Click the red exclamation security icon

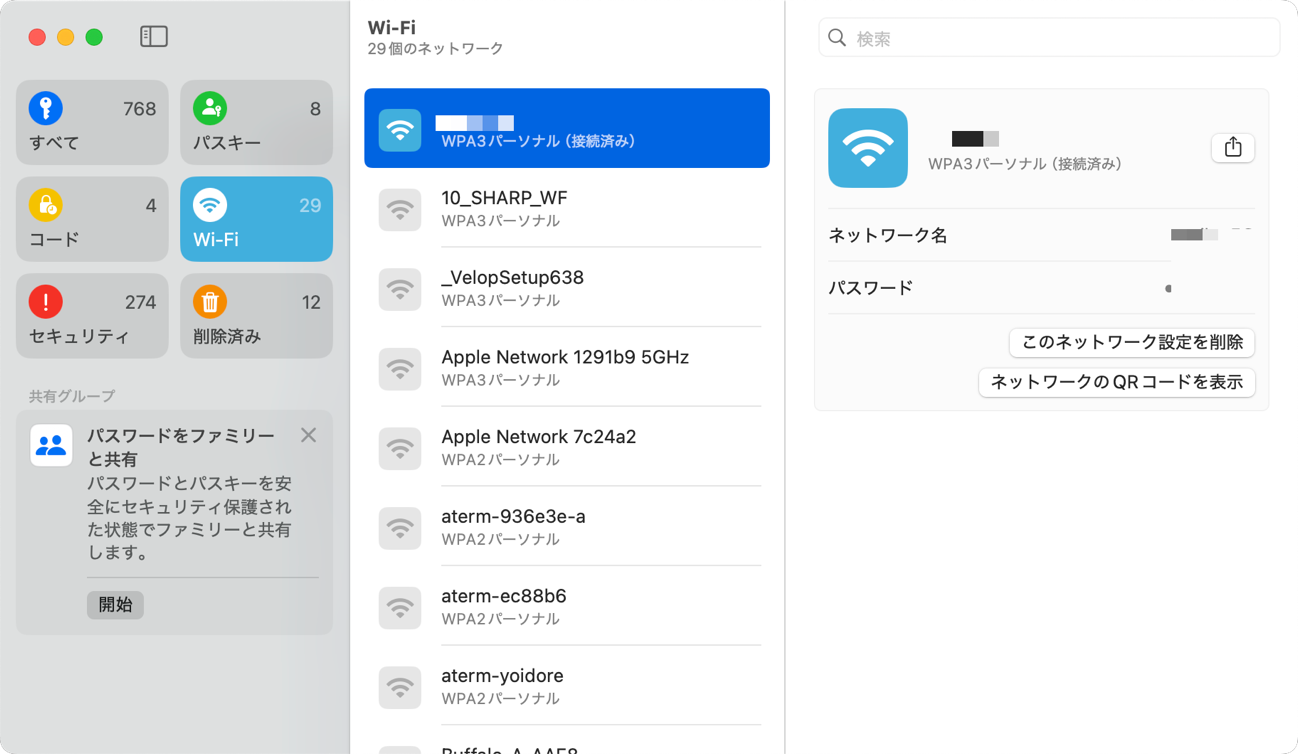[x=46, y=301]
